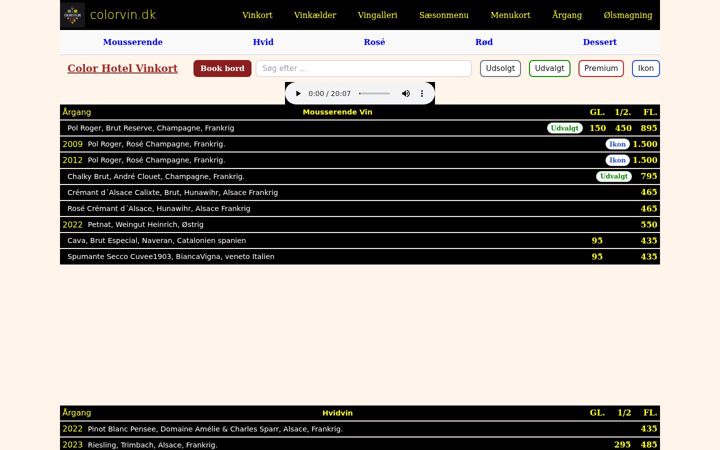Image resolution: width=720 pixels, height=450 pixels.
Task: Jump to Mousserende wine section
Action: coord(133,42)
